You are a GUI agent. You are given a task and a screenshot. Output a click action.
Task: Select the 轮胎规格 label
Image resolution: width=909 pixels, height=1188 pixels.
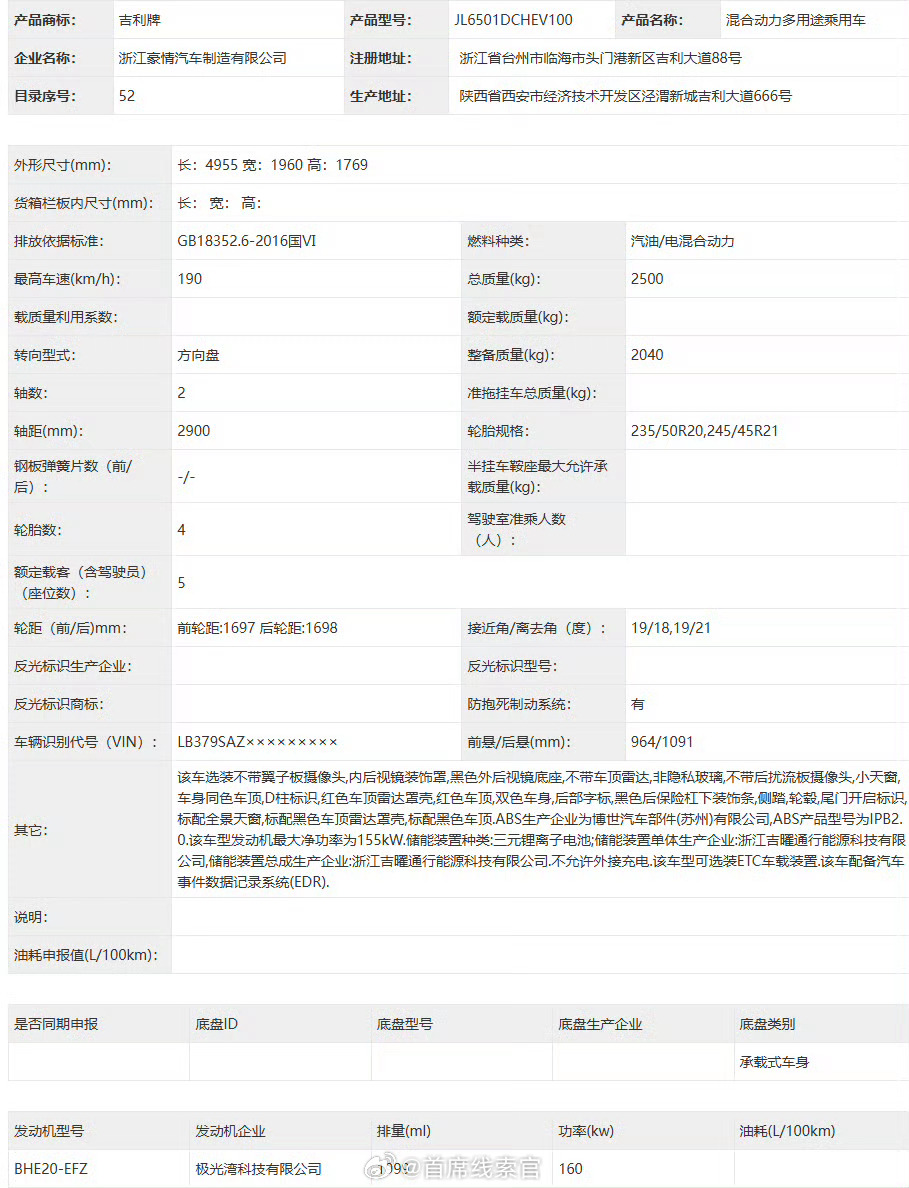(x=498, y=431)
